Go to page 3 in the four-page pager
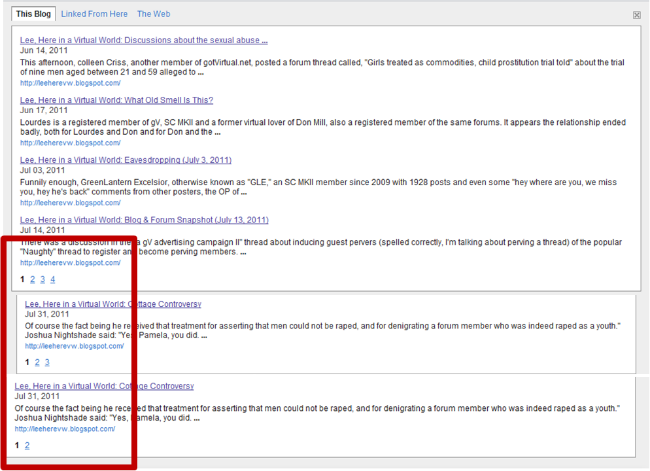The image size is (650, 471). 42,279
